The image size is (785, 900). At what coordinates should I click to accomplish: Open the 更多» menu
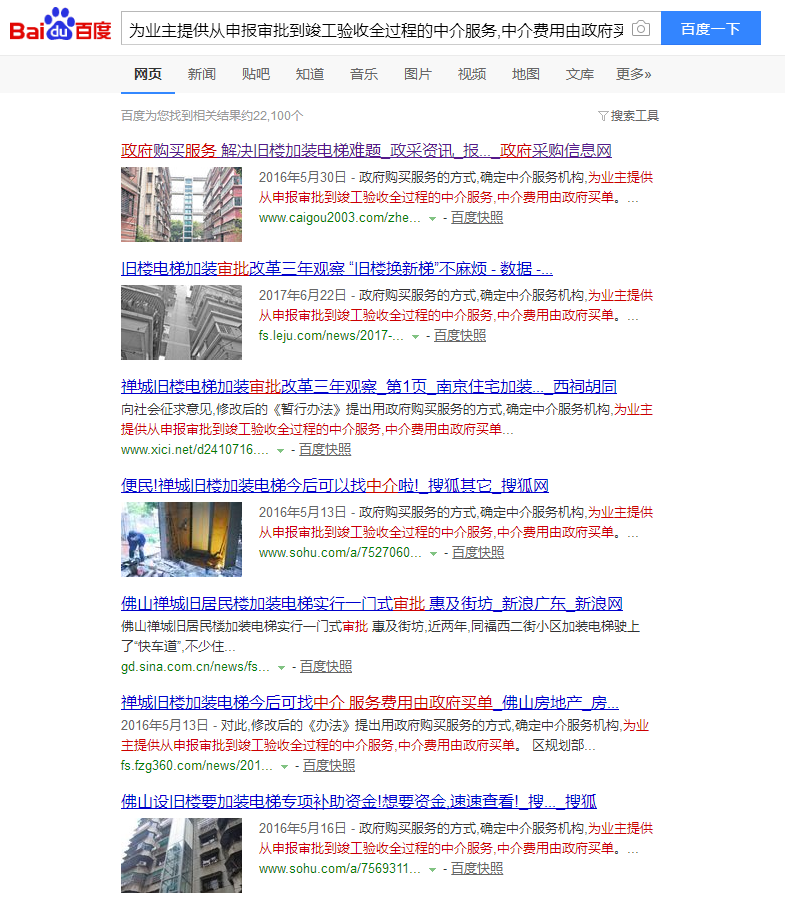tap(633, 74)
